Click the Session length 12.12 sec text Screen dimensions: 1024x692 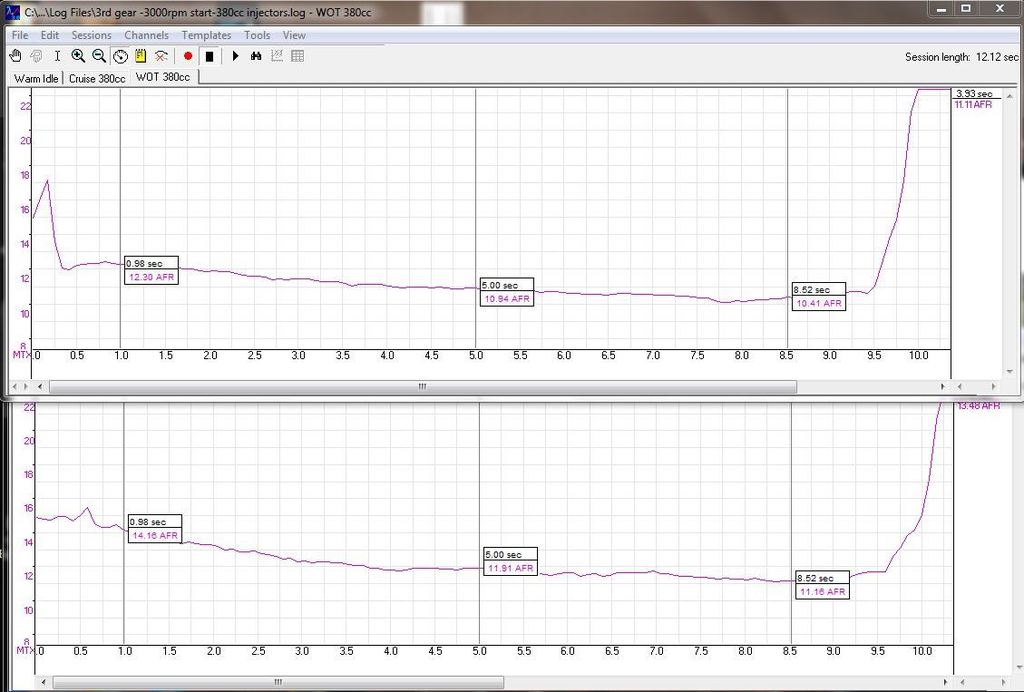(961, 57)
